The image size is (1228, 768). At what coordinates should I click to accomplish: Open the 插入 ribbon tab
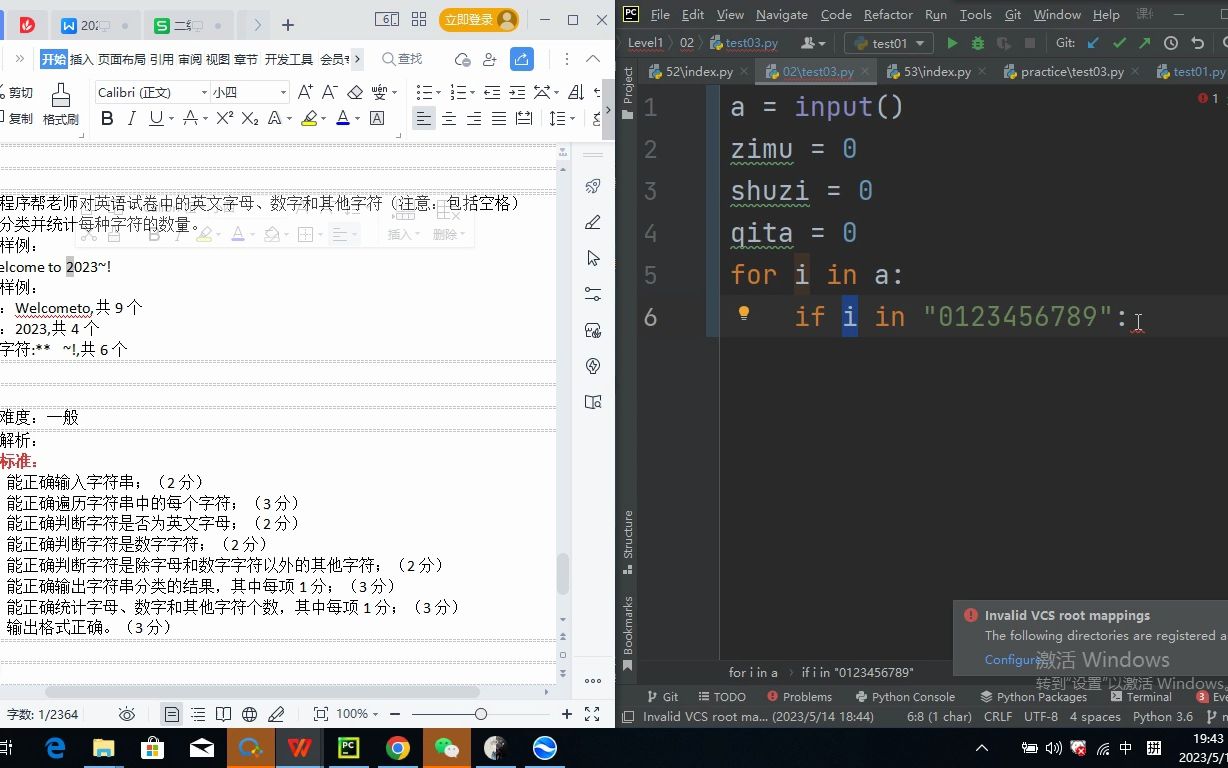[x=81, y=59]
